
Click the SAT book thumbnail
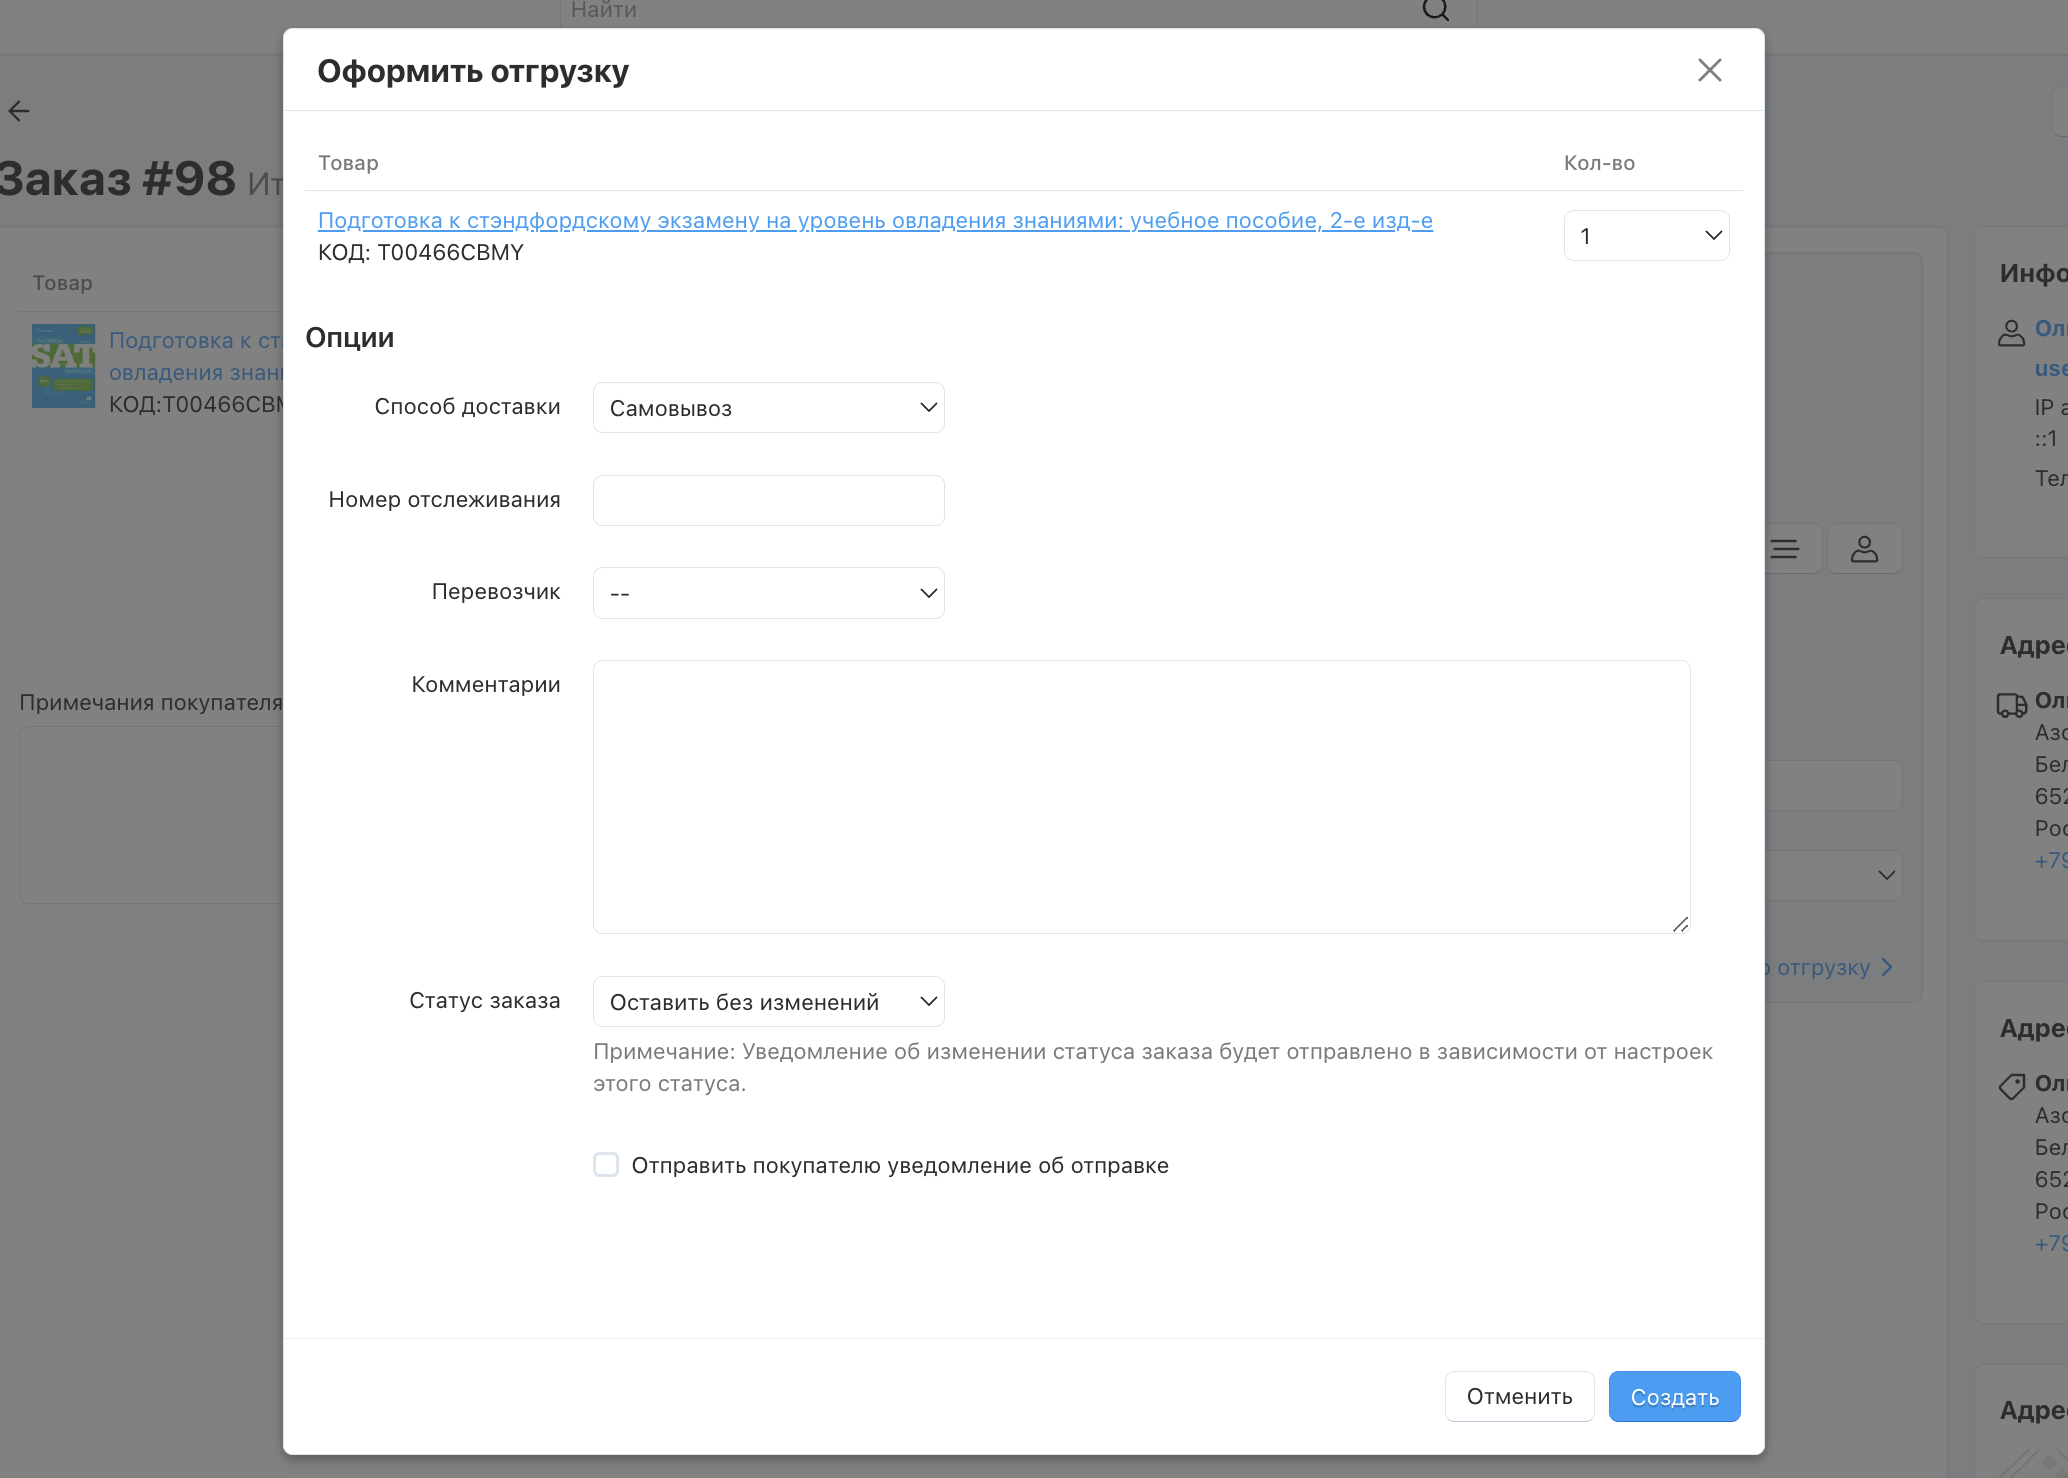63,365
